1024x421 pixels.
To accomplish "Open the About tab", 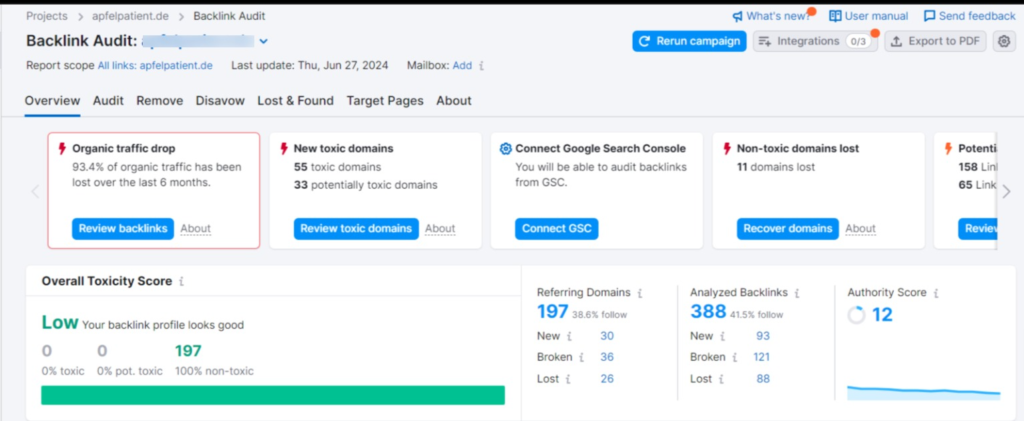I will tap(454, 101).
